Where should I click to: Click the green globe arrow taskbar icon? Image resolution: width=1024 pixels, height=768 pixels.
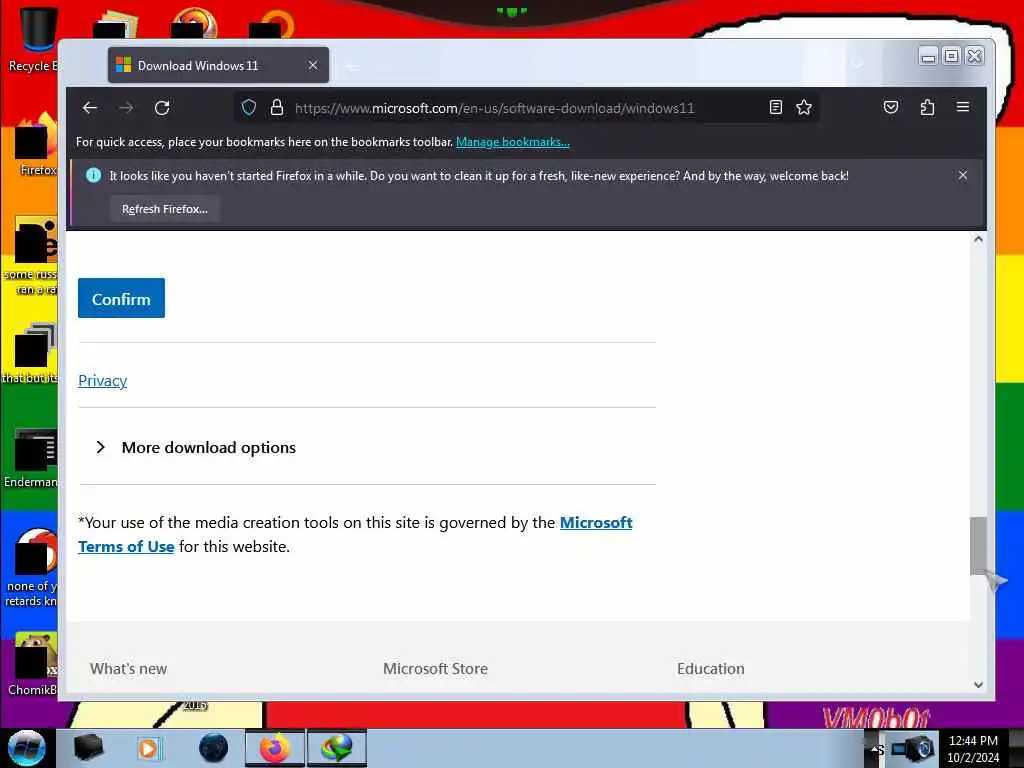337,748
